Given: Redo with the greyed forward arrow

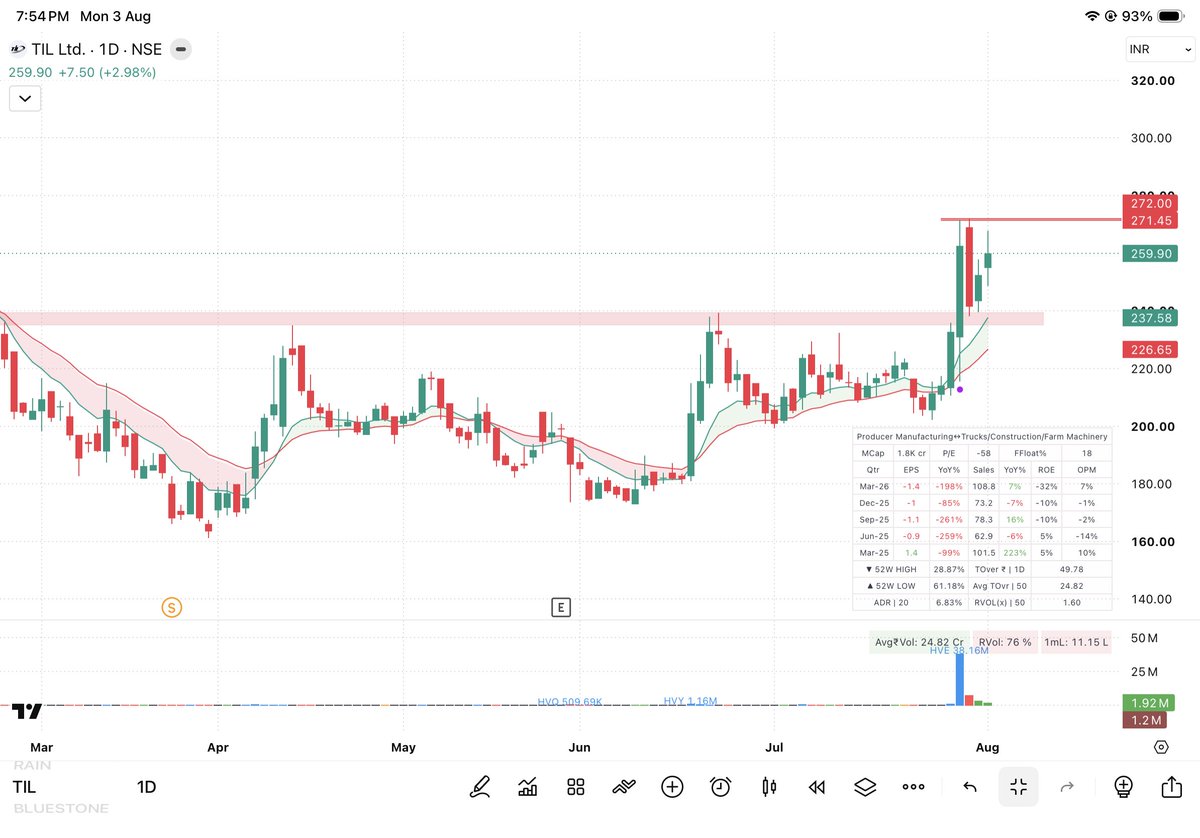Looking at the screenshot, I should click(x=1067, y=787).
